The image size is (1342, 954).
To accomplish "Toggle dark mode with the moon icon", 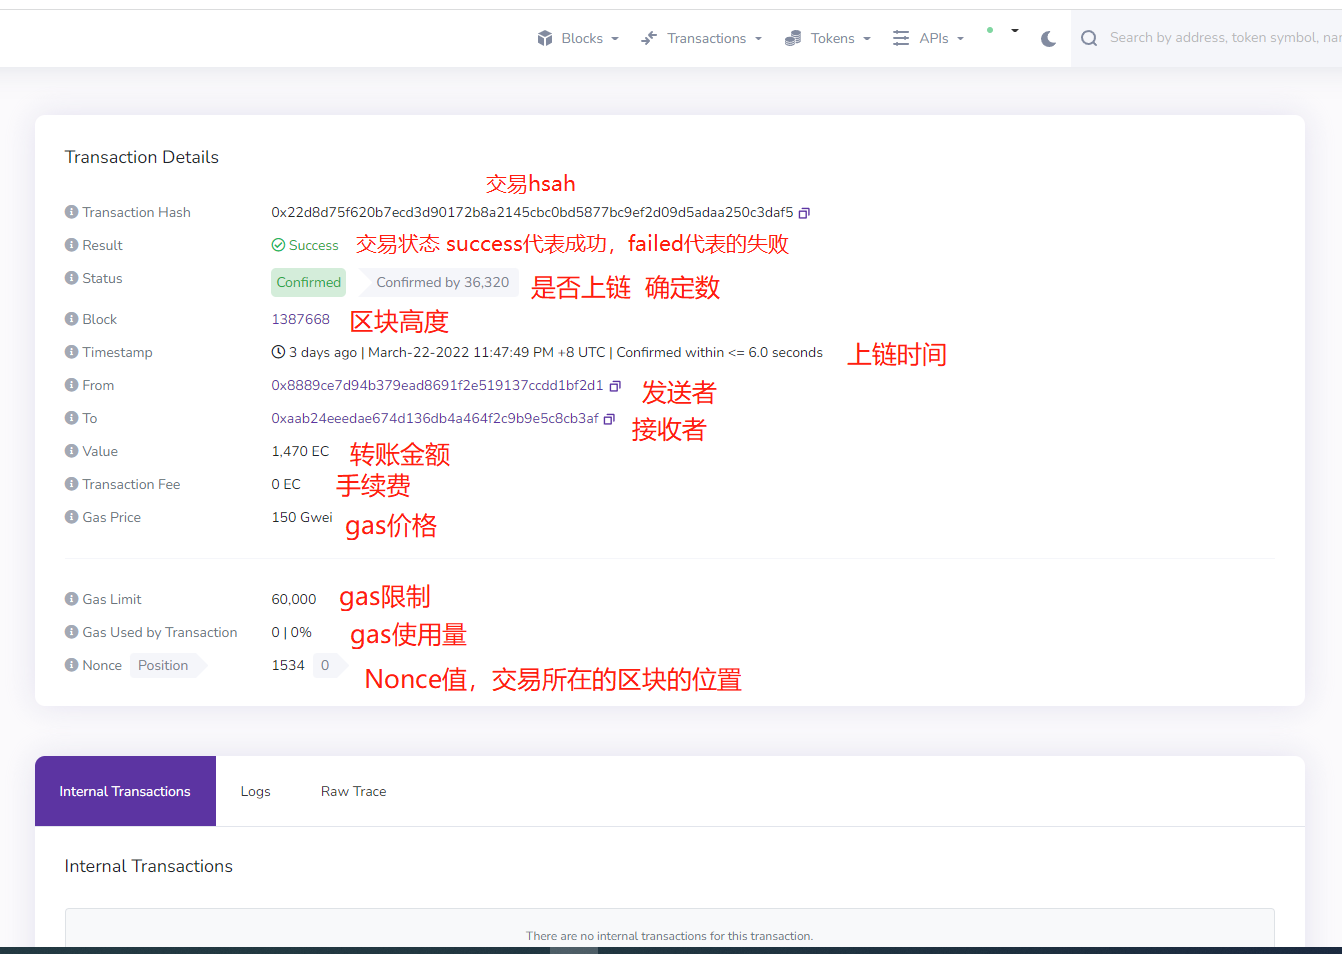I will (1047, 38).
